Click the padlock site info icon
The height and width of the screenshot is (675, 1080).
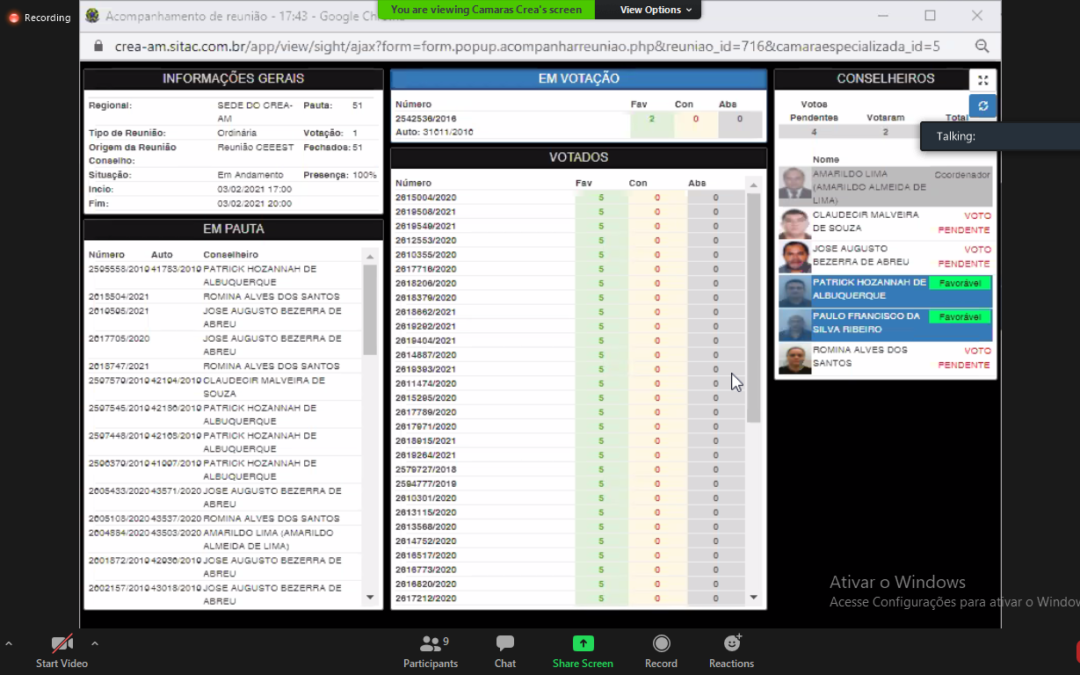pos(98,45)
